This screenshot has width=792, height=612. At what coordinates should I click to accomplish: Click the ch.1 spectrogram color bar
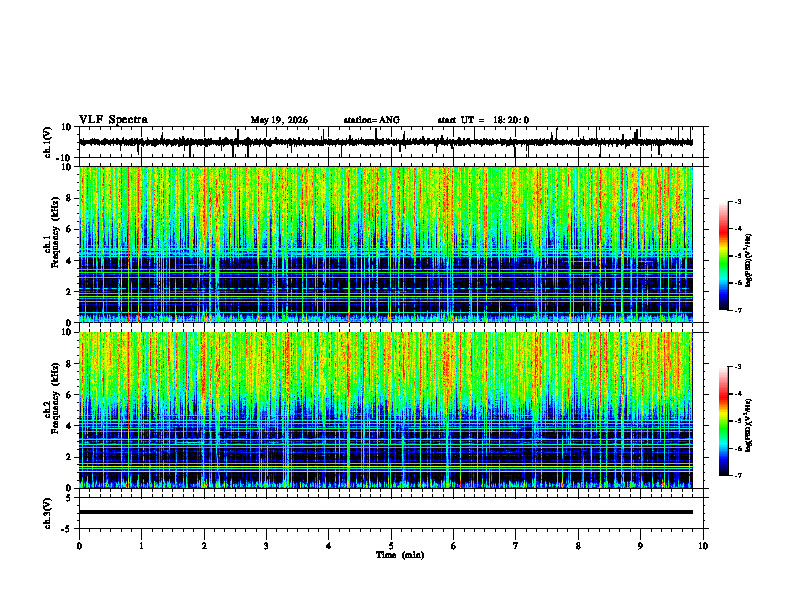pyautogui.click(x=723, y=255)
